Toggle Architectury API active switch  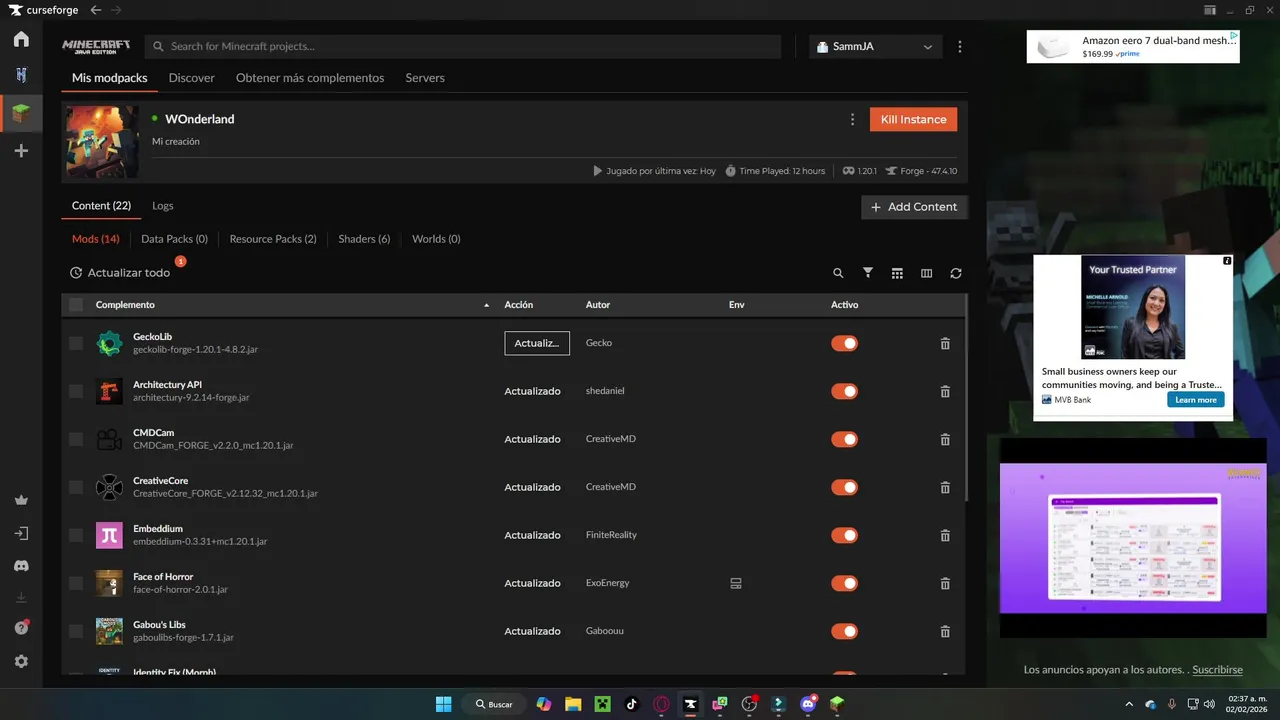pos(845,391)
